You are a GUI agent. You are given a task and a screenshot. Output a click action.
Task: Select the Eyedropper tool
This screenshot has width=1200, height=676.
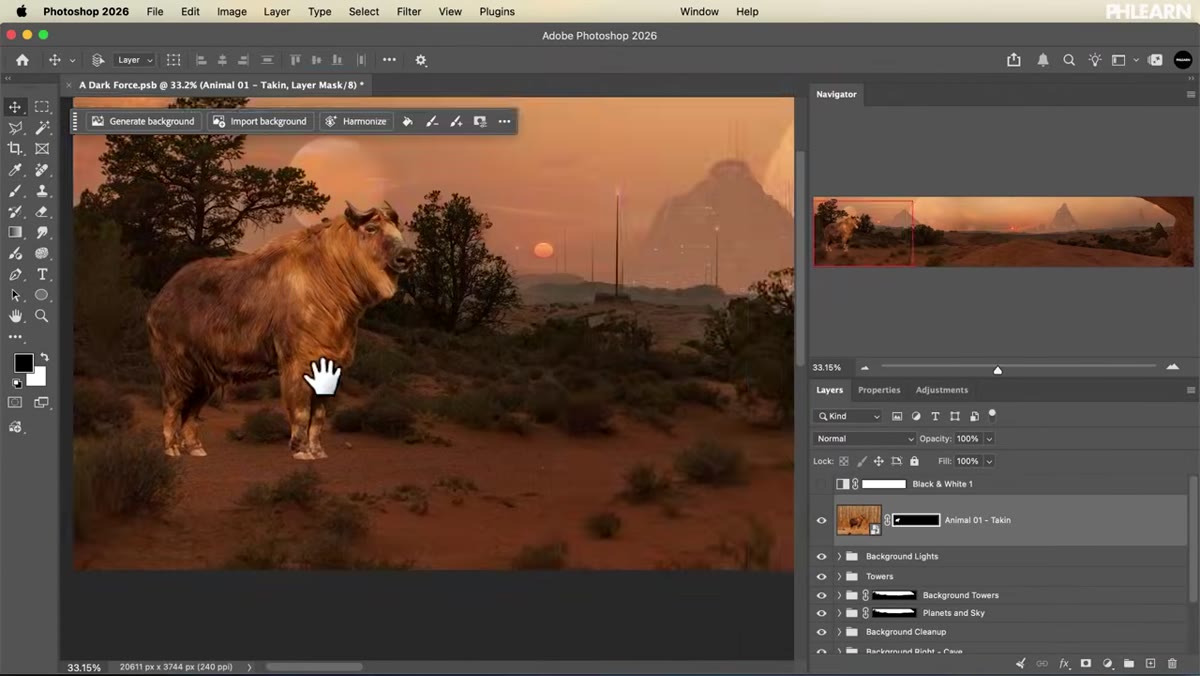[15, 170]
